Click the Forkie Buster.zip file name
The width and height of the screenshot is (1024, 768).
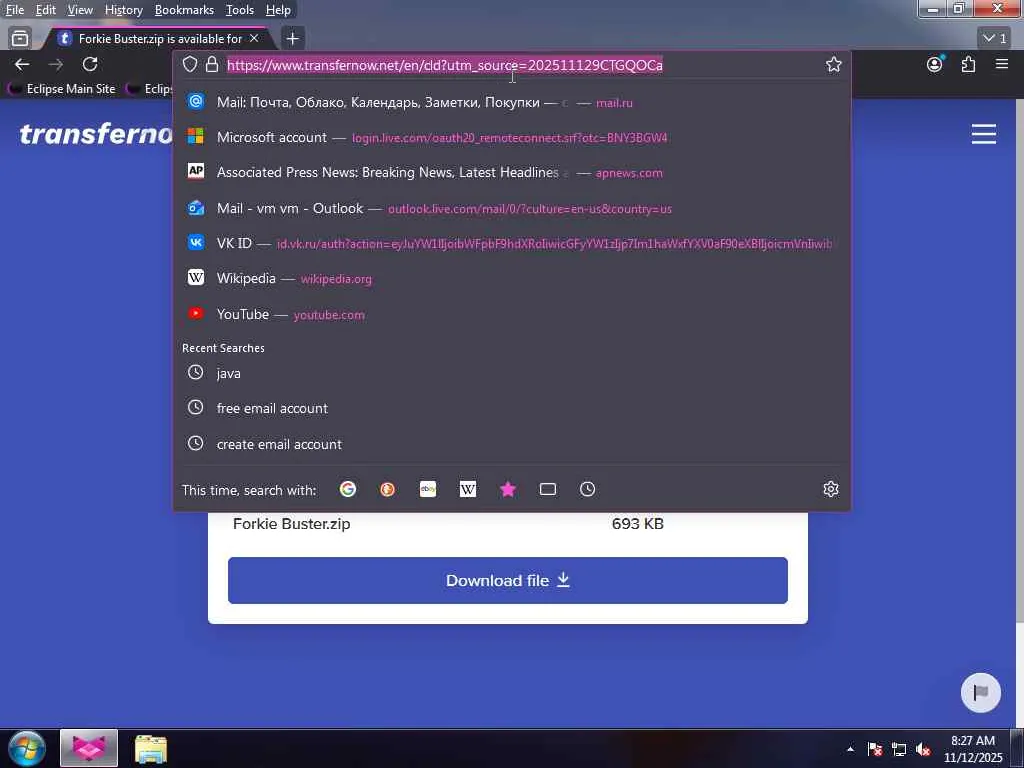pyautogui.click(x=291, y=524)
